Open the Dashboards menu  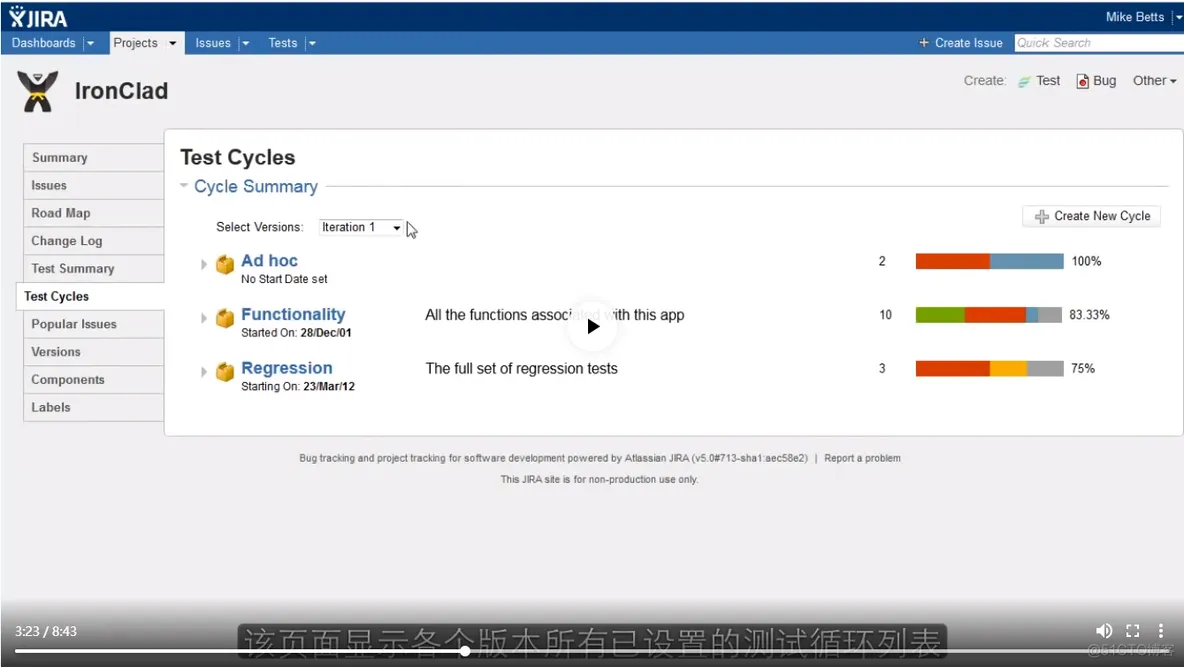43,43
